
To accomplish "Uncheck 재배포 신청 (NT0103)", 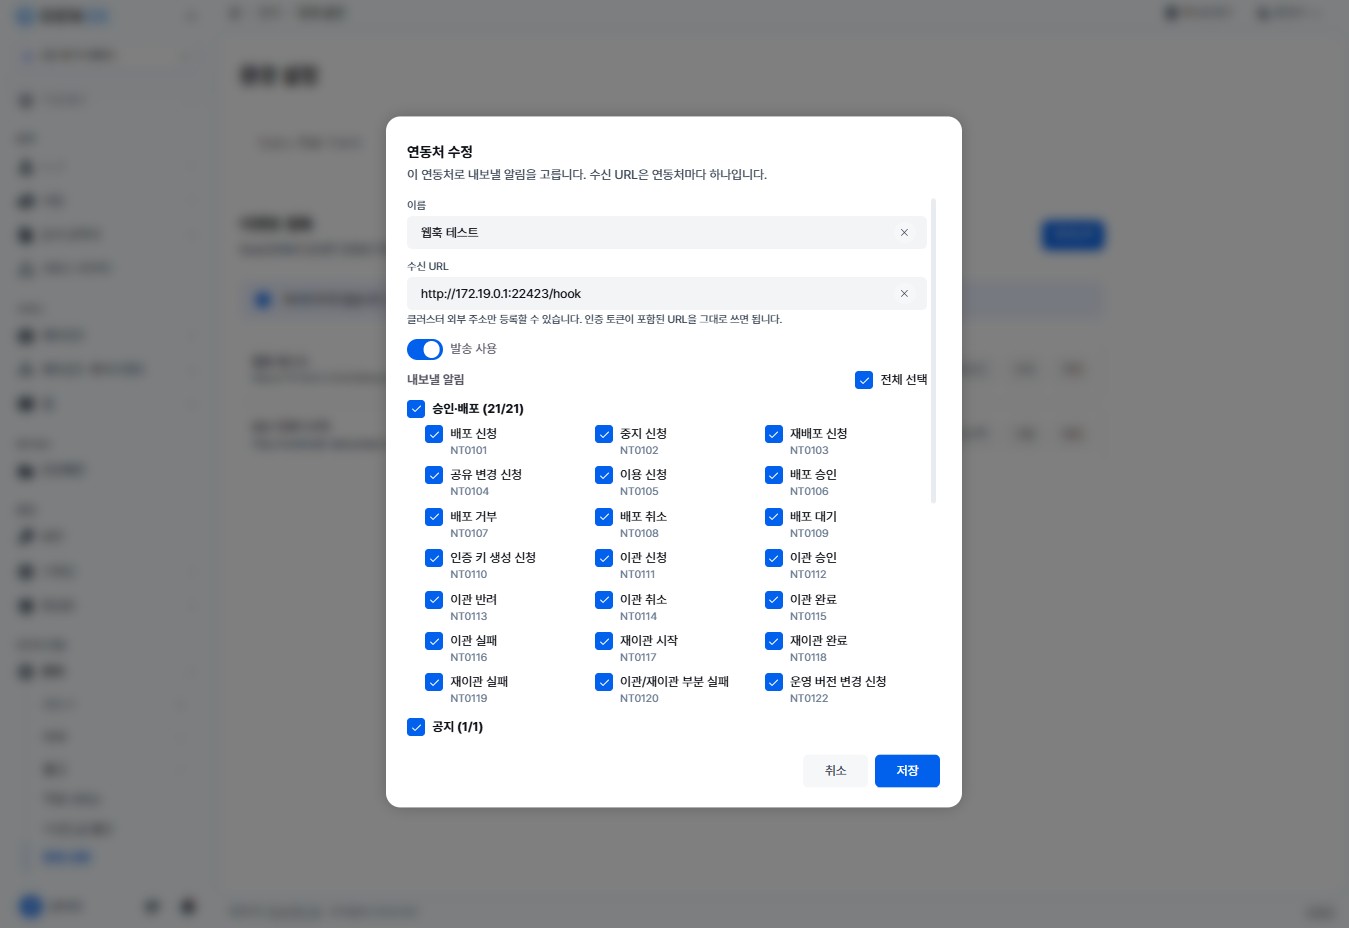I will click(774, 434).
